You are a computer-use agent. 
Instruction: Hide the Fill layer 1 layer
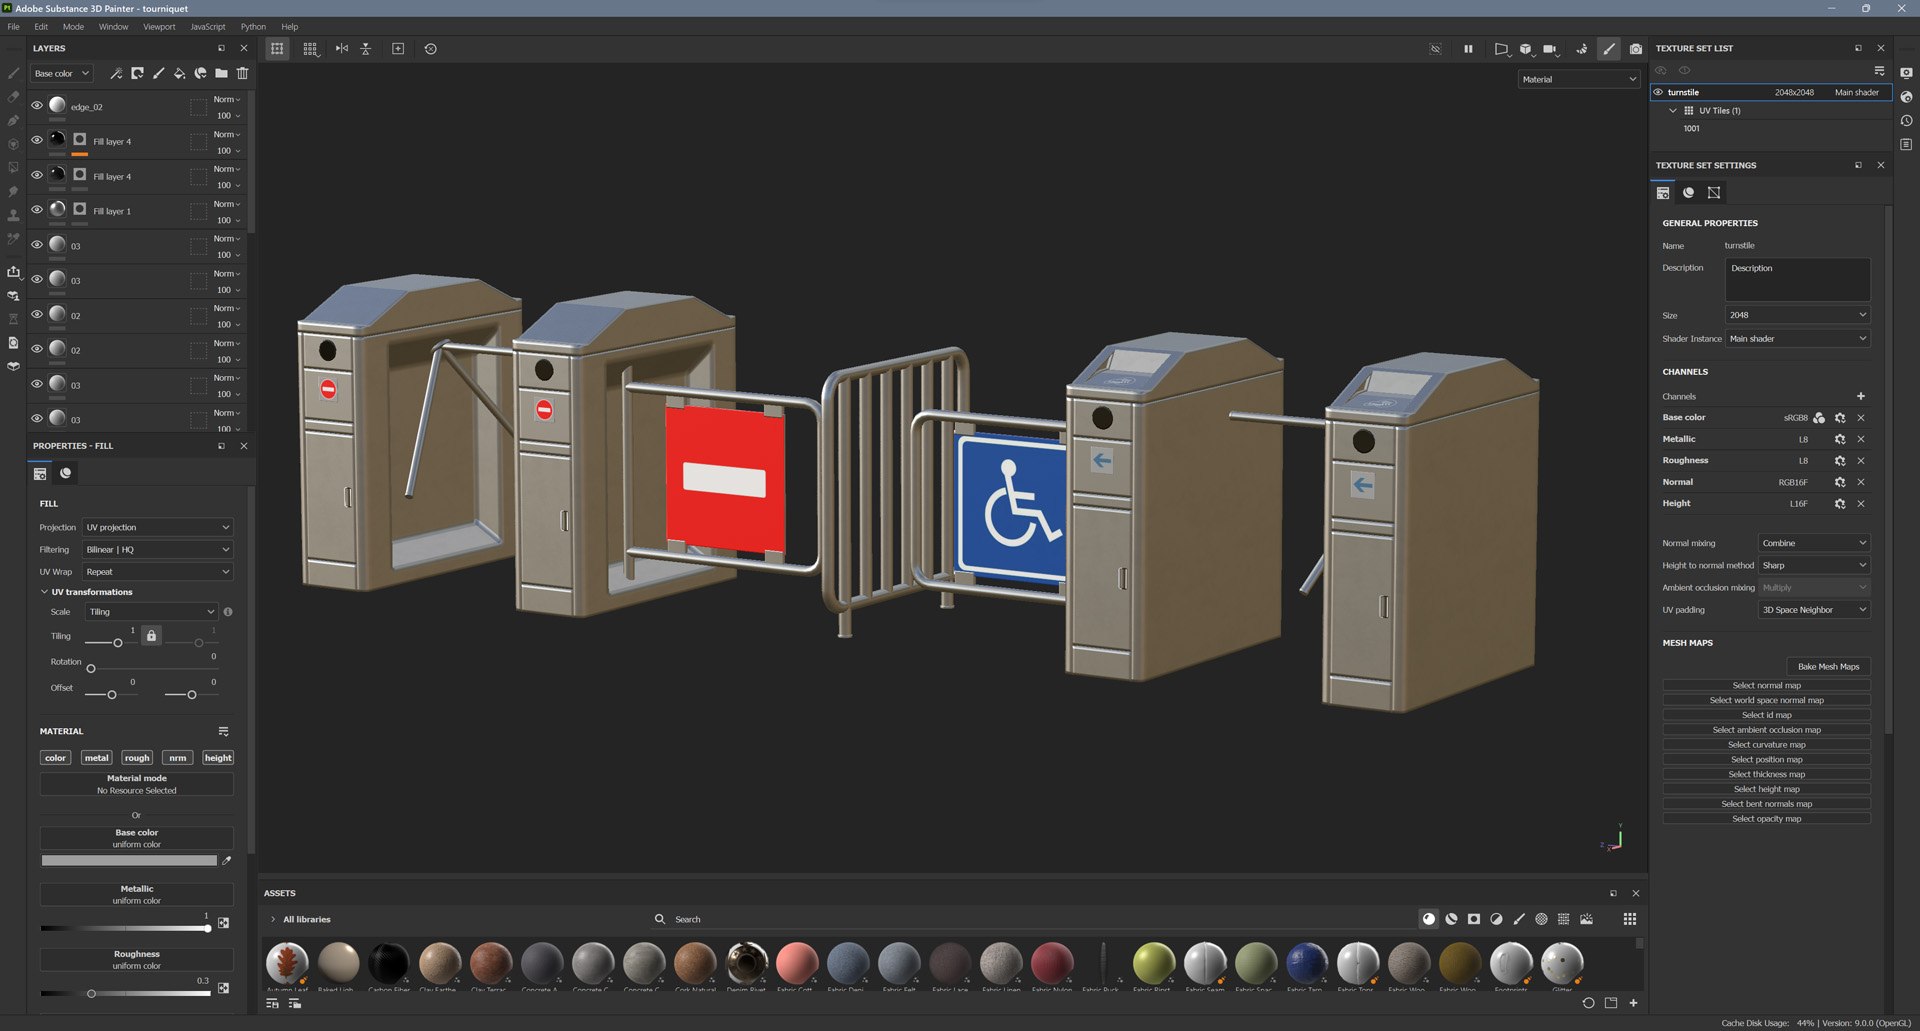click(37, 210)
